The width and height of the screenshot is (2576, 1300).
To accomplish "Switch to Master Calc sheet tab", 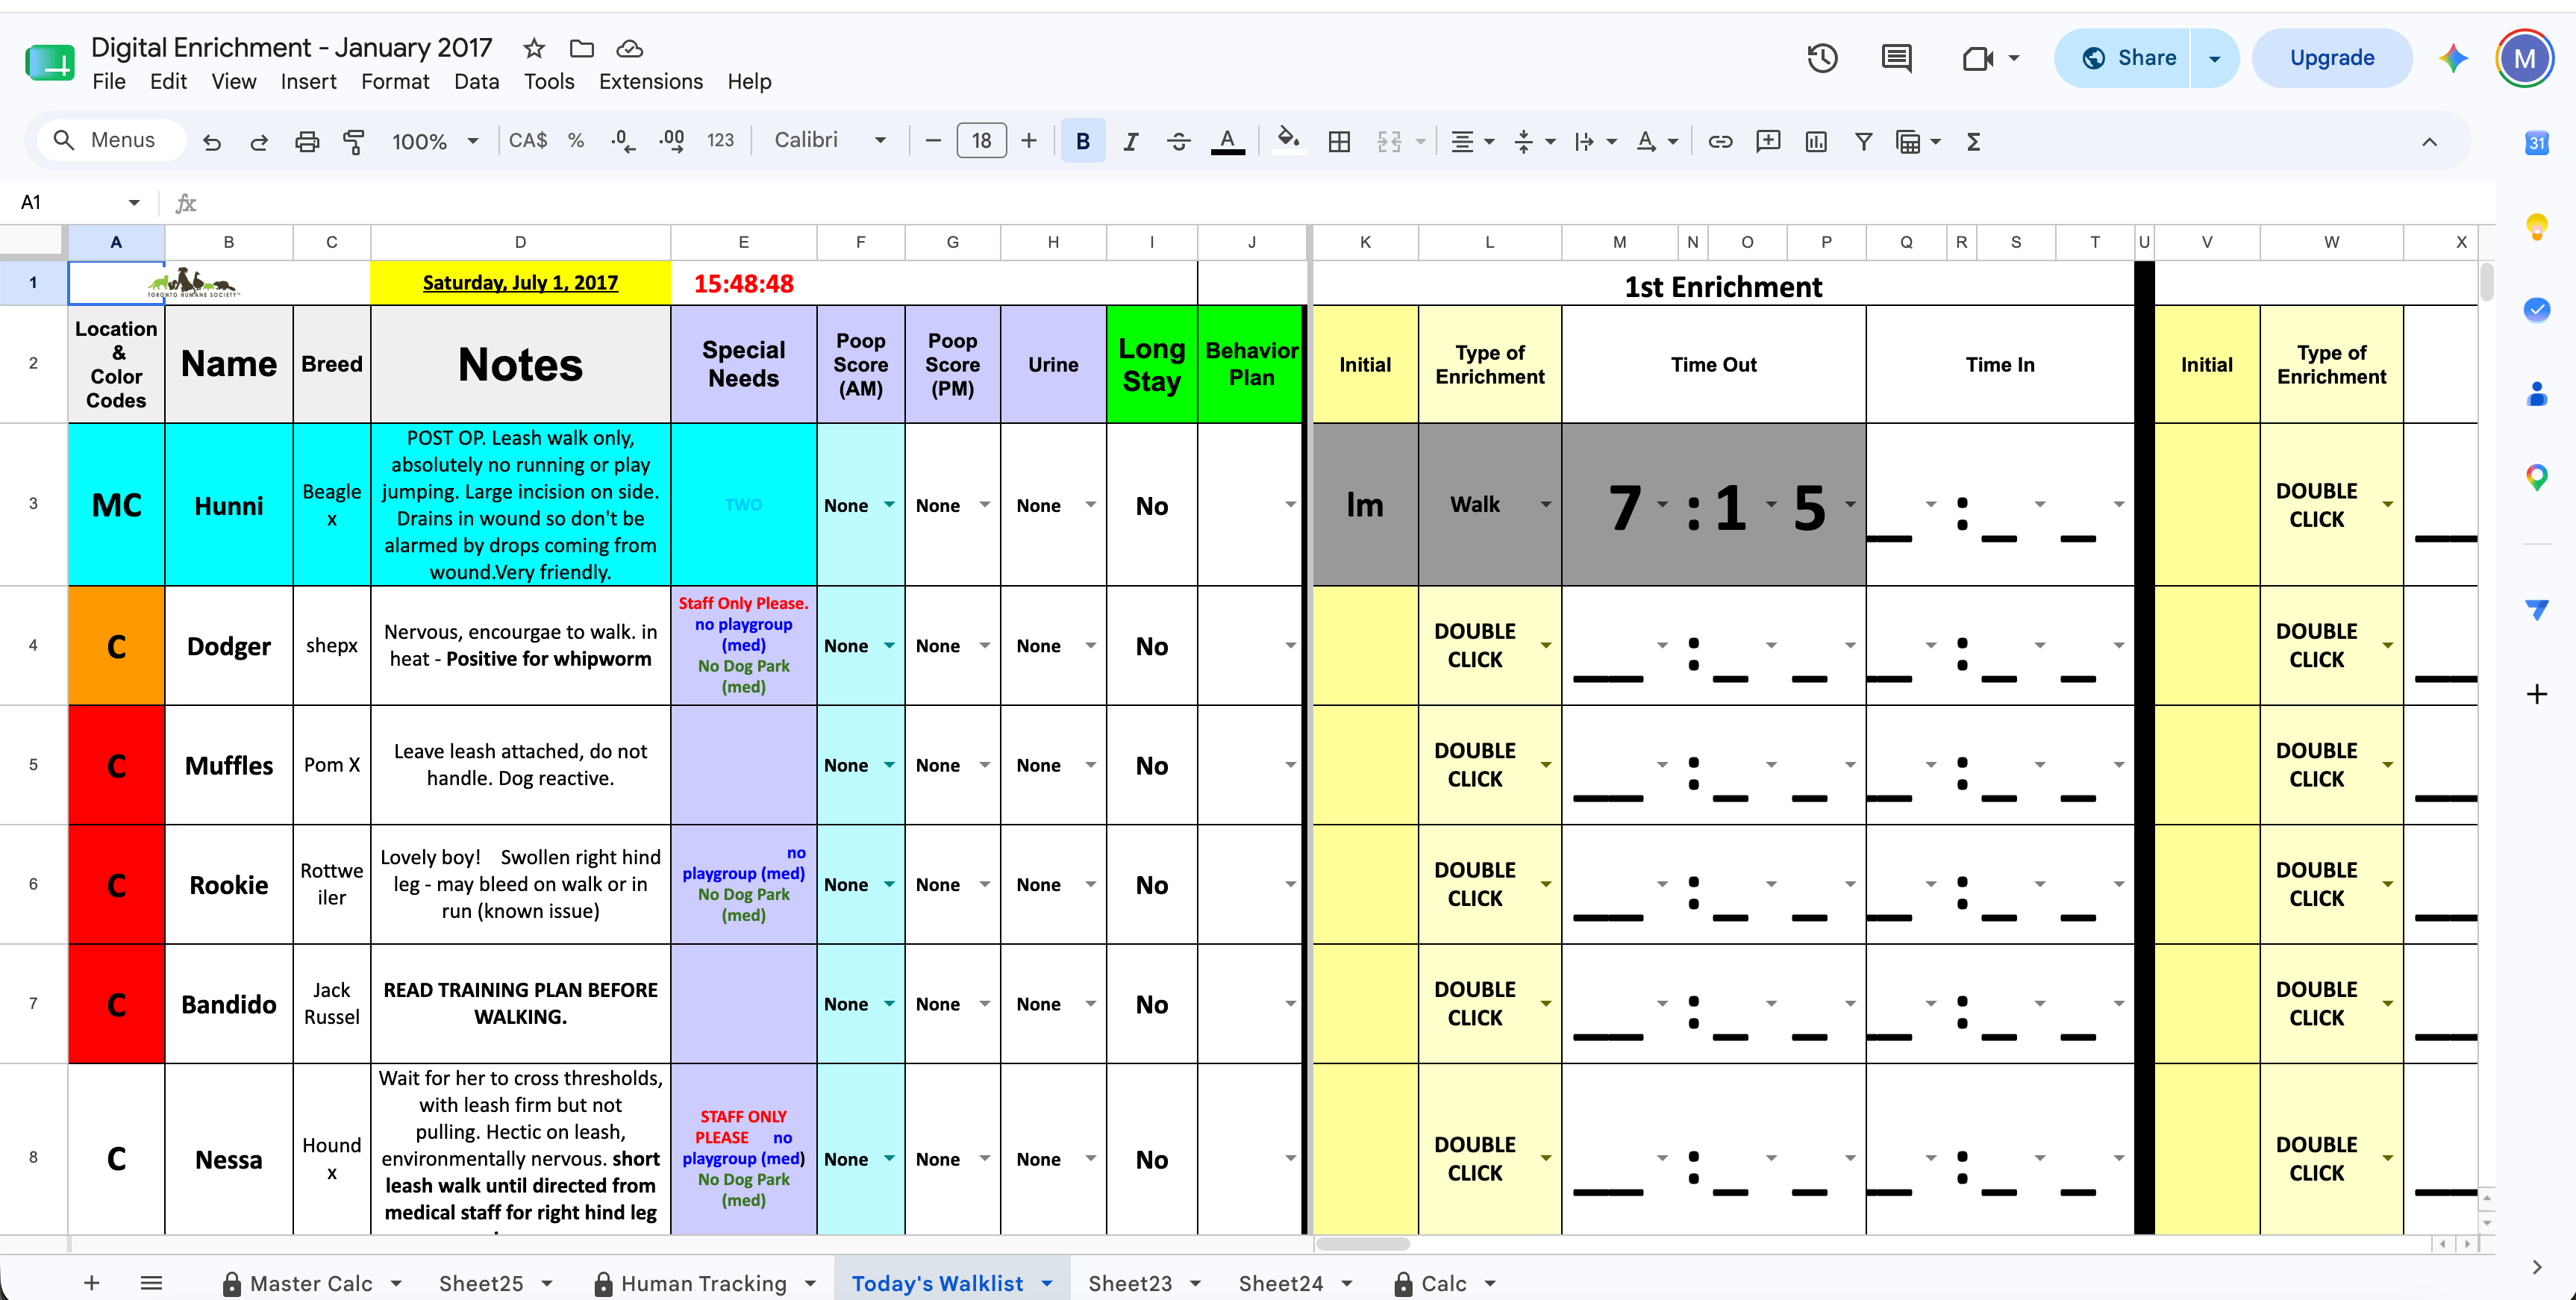I will point(310,1283).
